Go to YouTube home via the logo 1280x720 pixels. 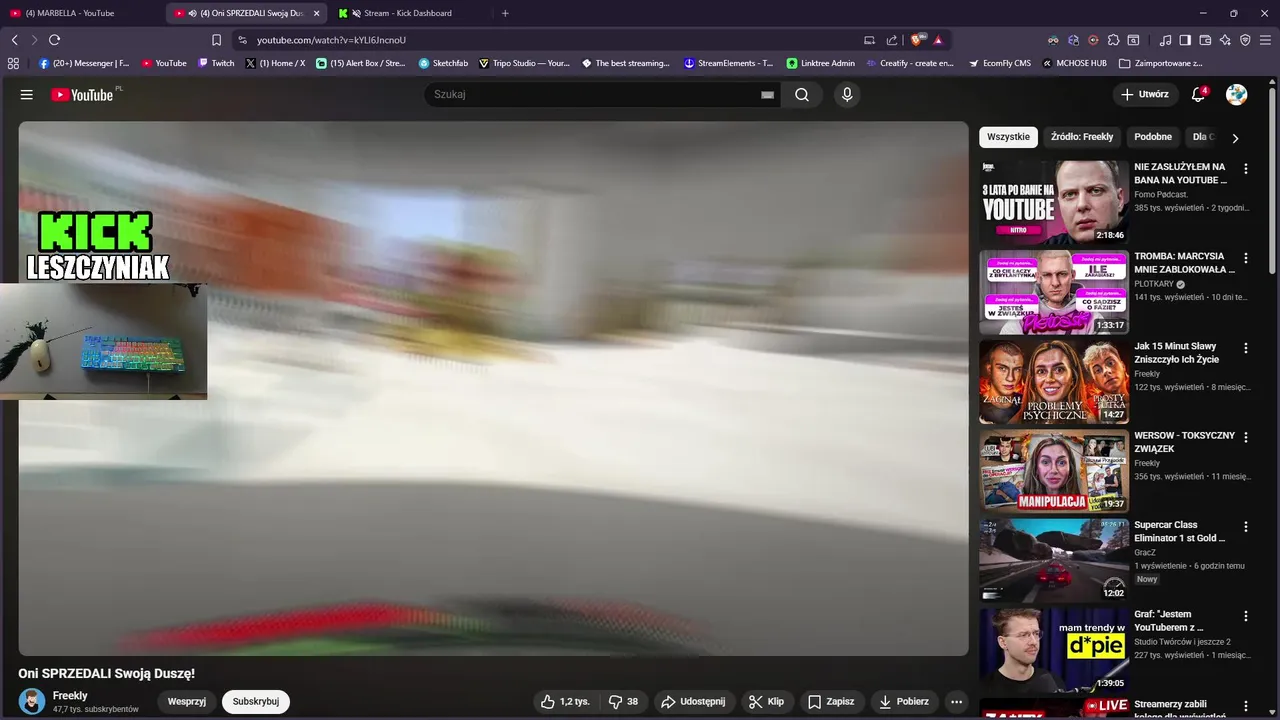(x=82, y=94)
